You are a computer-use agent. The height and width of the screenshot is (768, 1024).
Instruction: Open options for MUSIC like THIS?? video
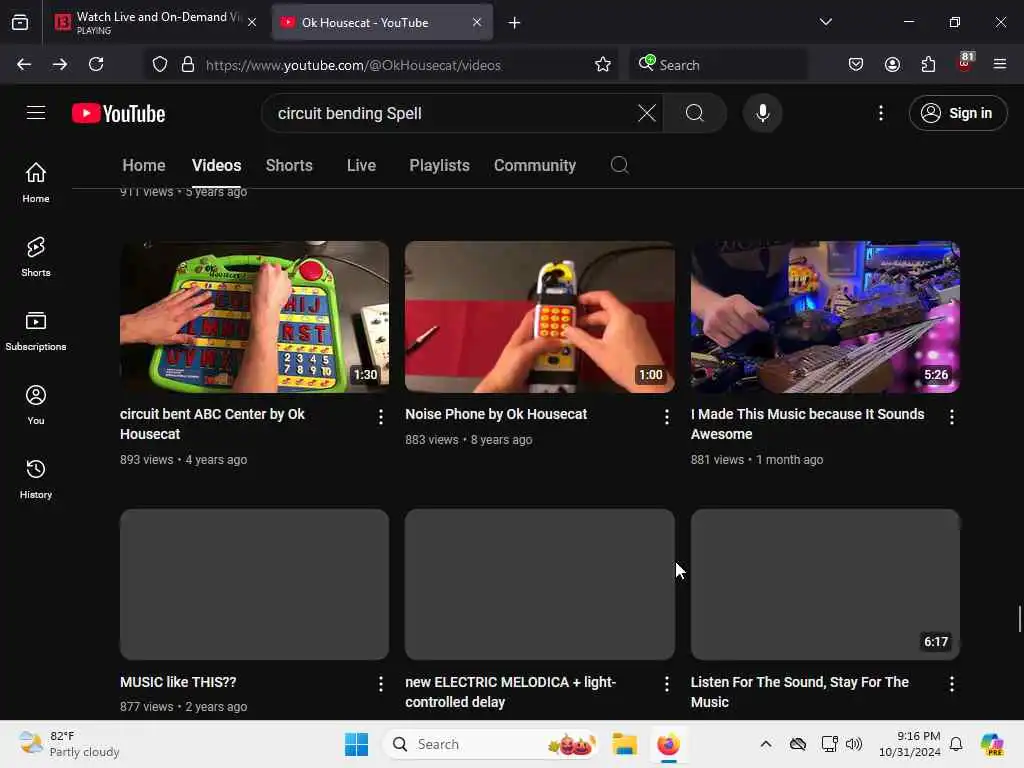pyautogui.click(x=381, y=684)
